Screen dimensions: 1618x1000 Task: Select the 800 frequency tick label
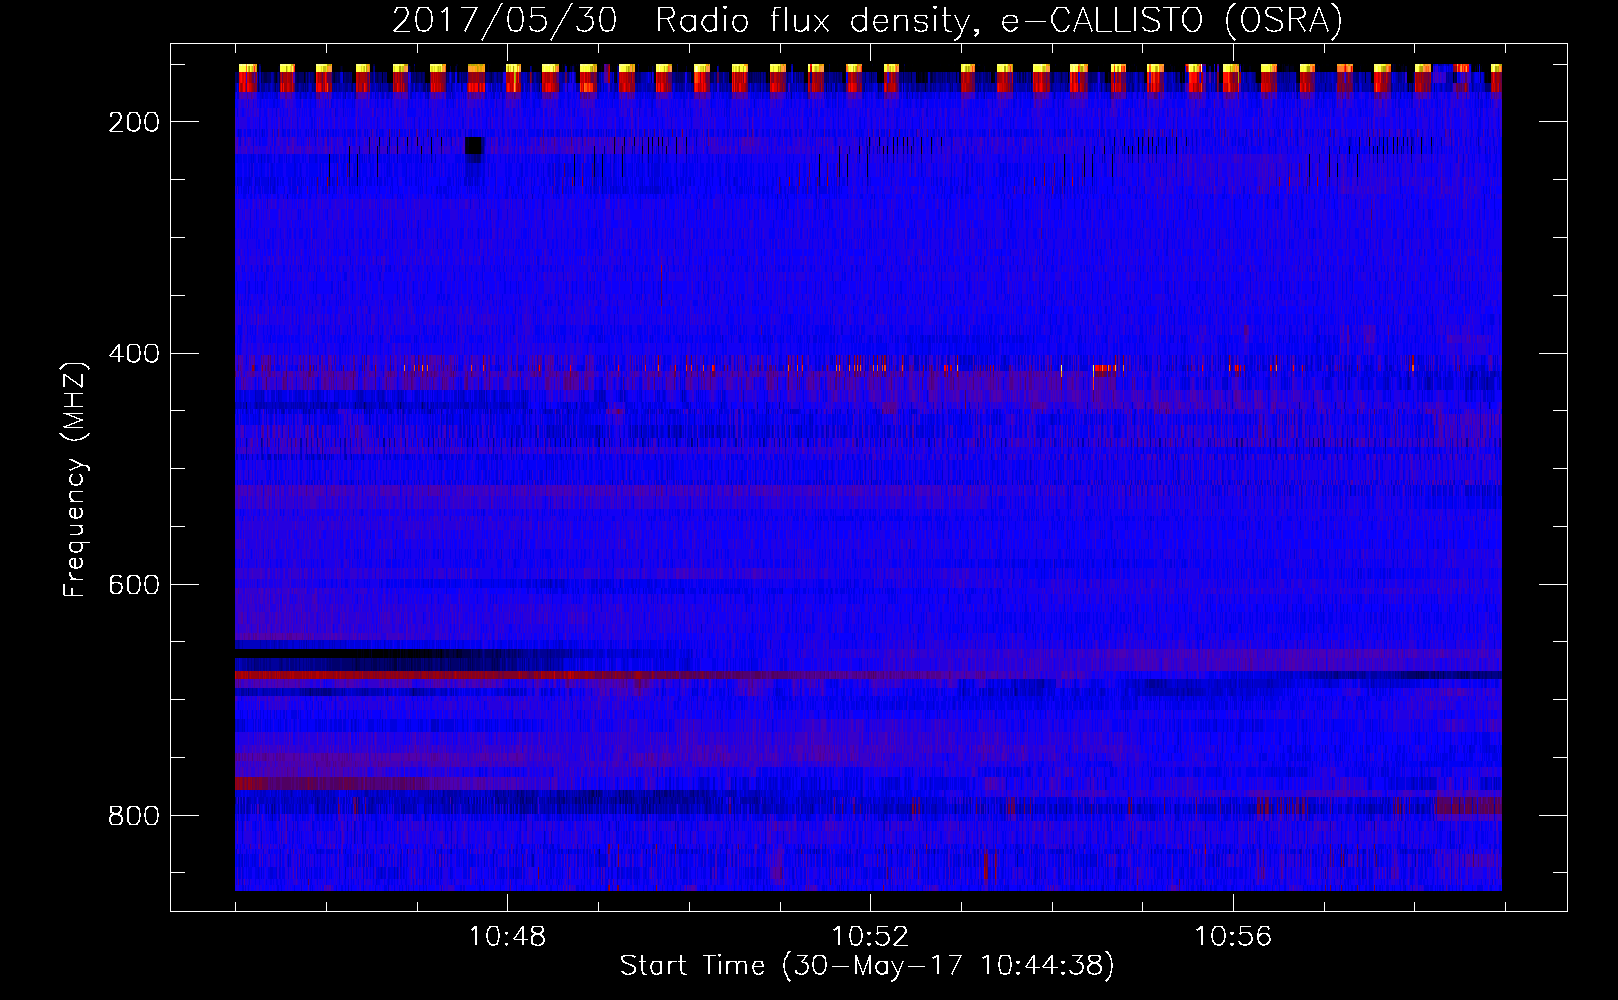[134, 816]
